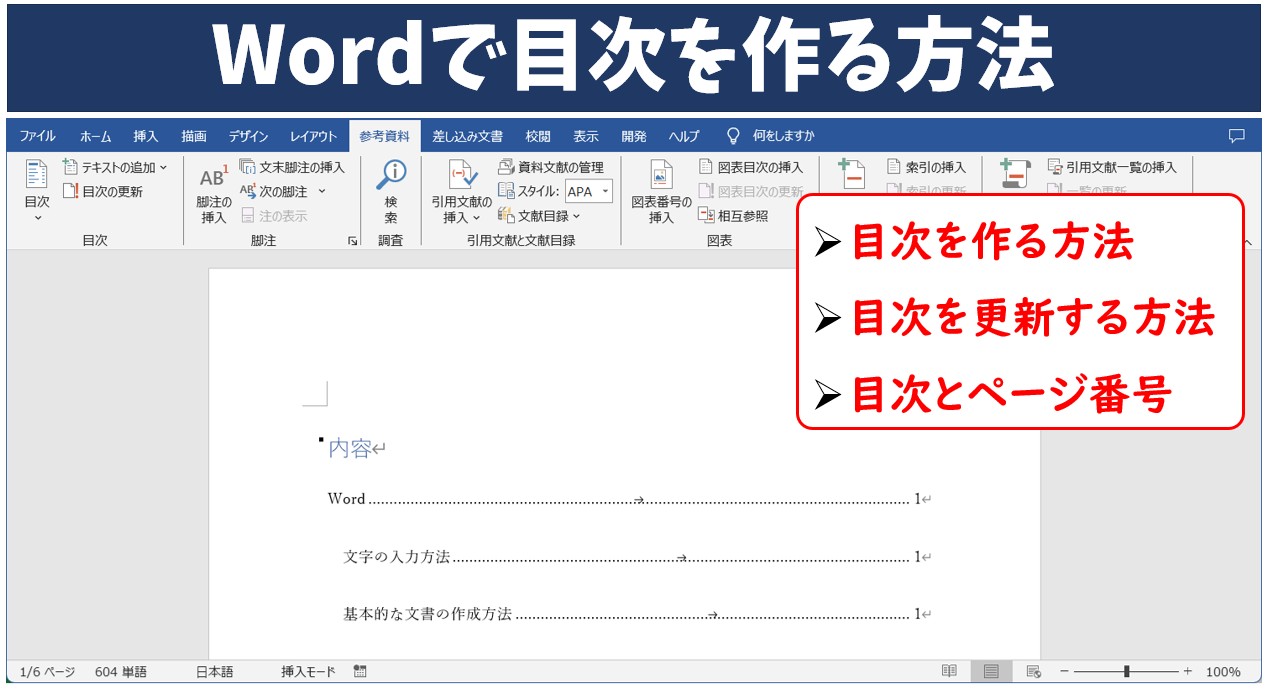Image resolution: width=1267 pixels, height=689 pixels.
Task: Click the 内容 heading in the document
Action: pyautogui.click(x=349, y=449)
